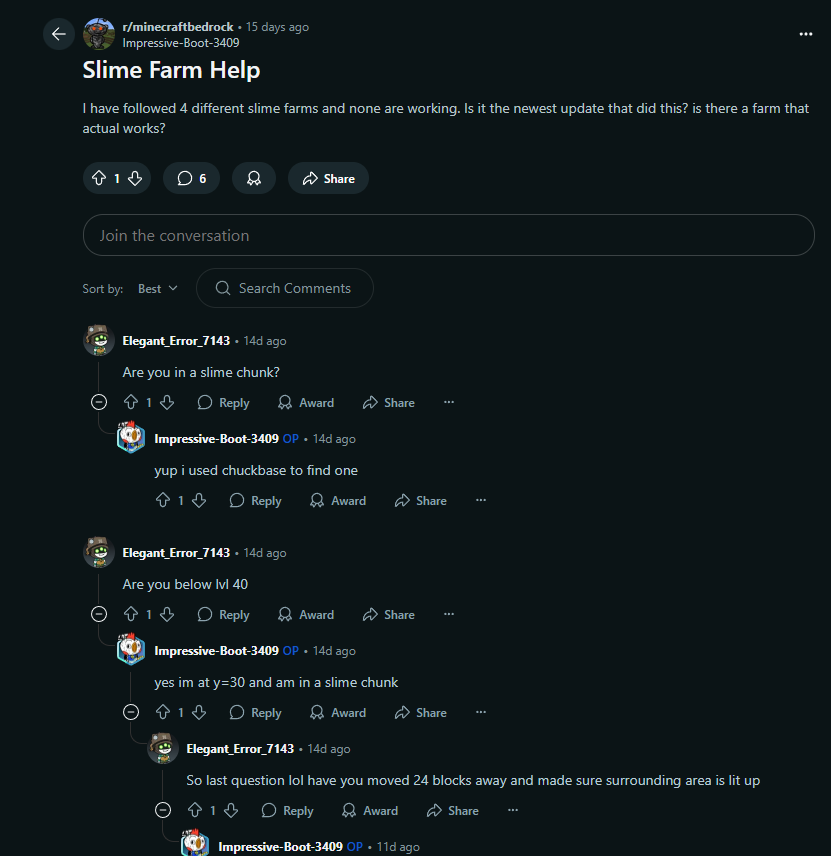This screenshot has width=831, height=856.
Task: Open the Sort by Best dropdown
Action: click(x=158, y=288)
